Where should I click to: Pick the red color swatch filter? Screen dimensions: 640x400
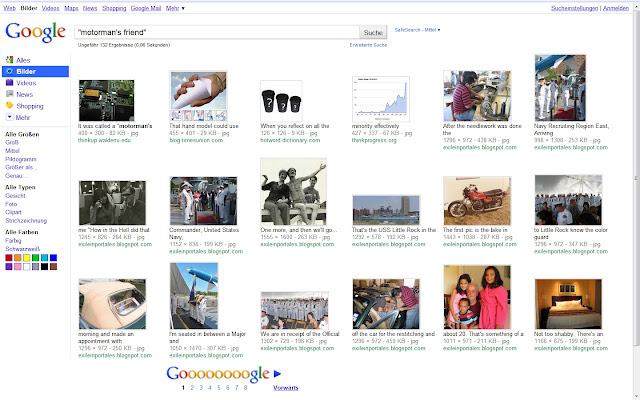pyautogui.click(x=9, y=258)
